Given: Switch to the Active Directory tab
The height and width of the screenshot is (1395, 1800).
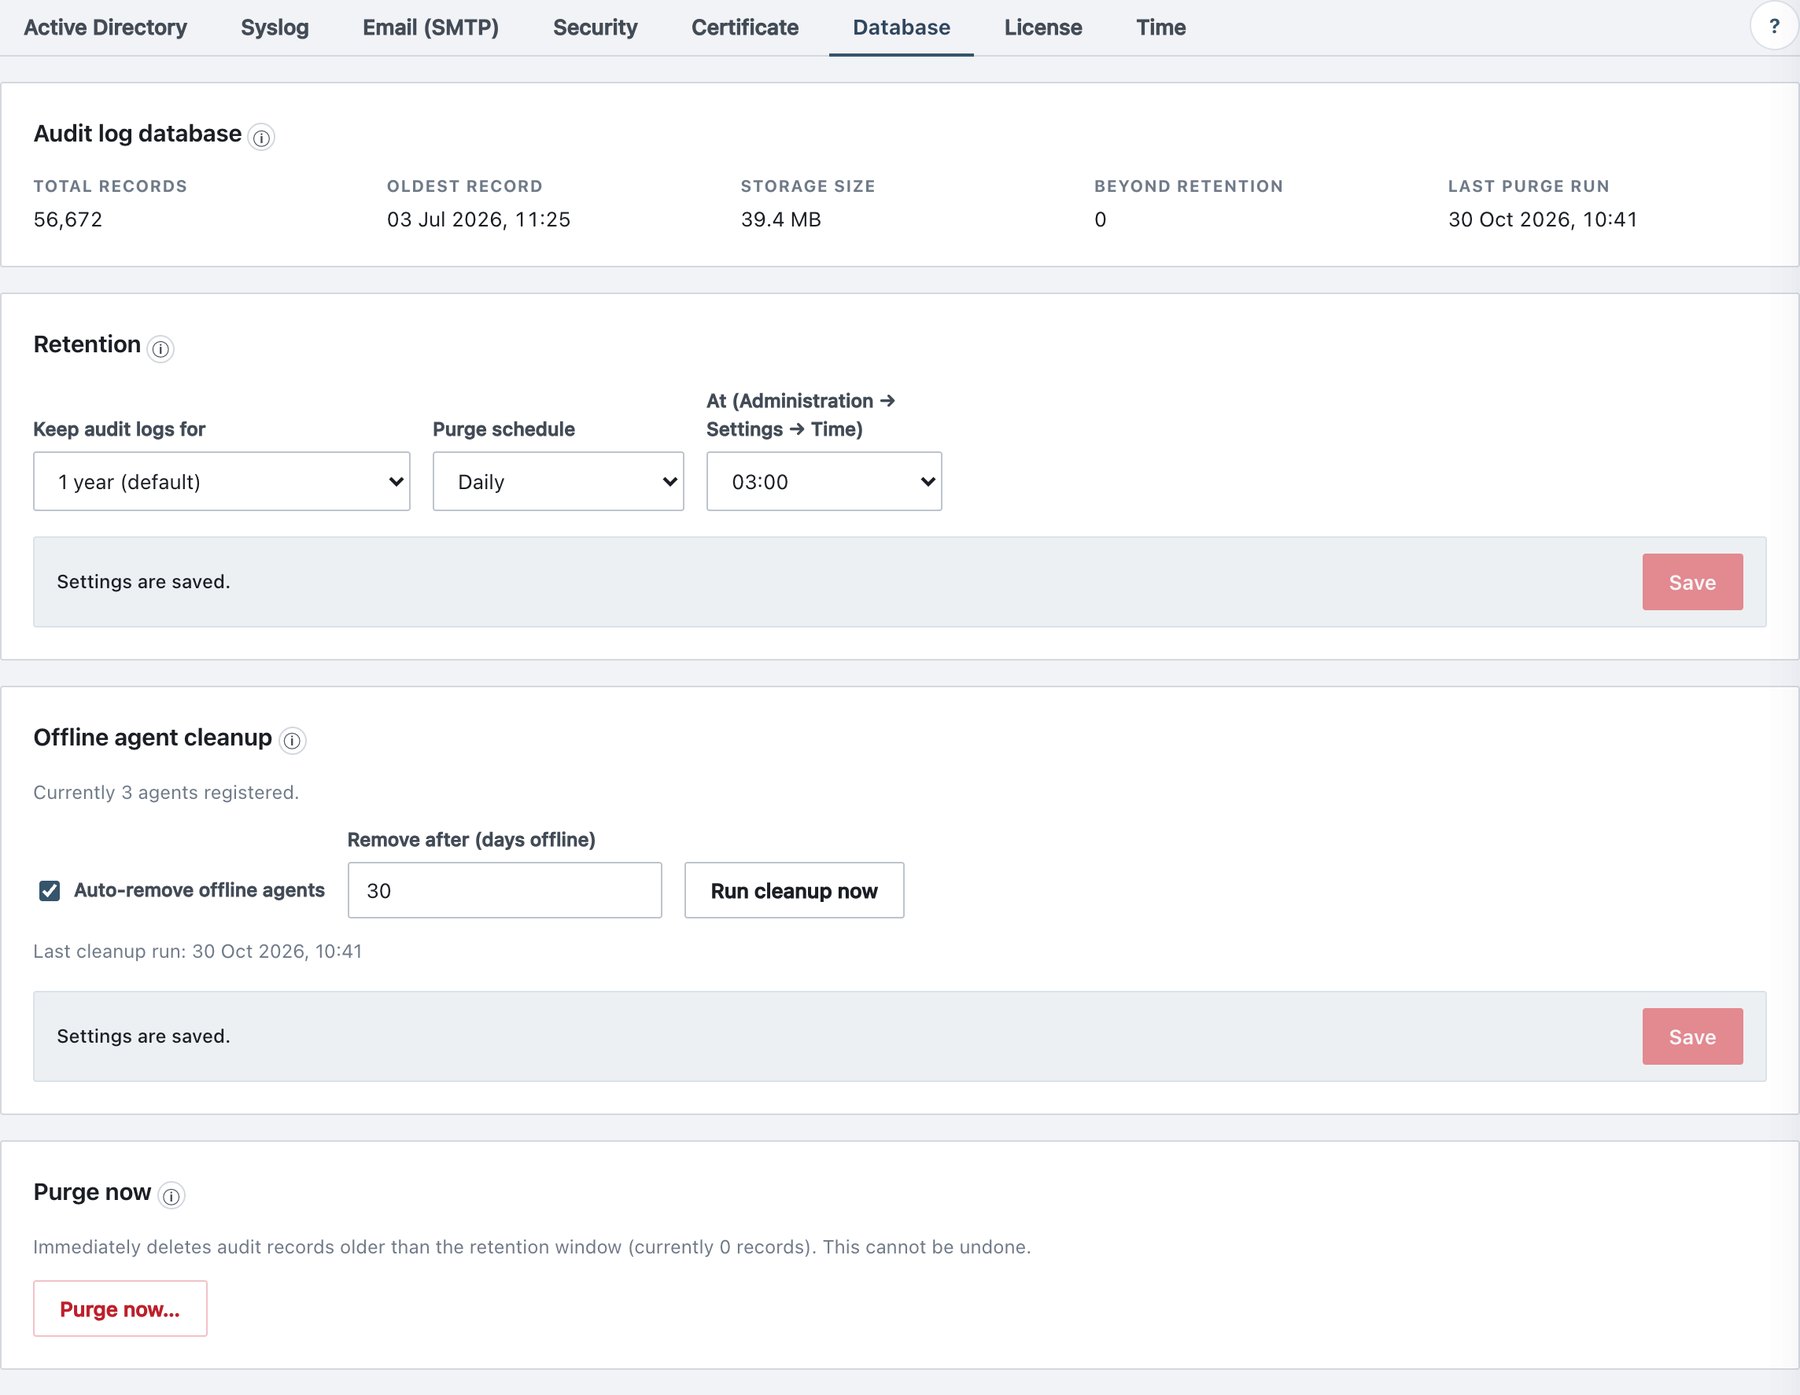Looking at the screenshot, I should 105,27.
